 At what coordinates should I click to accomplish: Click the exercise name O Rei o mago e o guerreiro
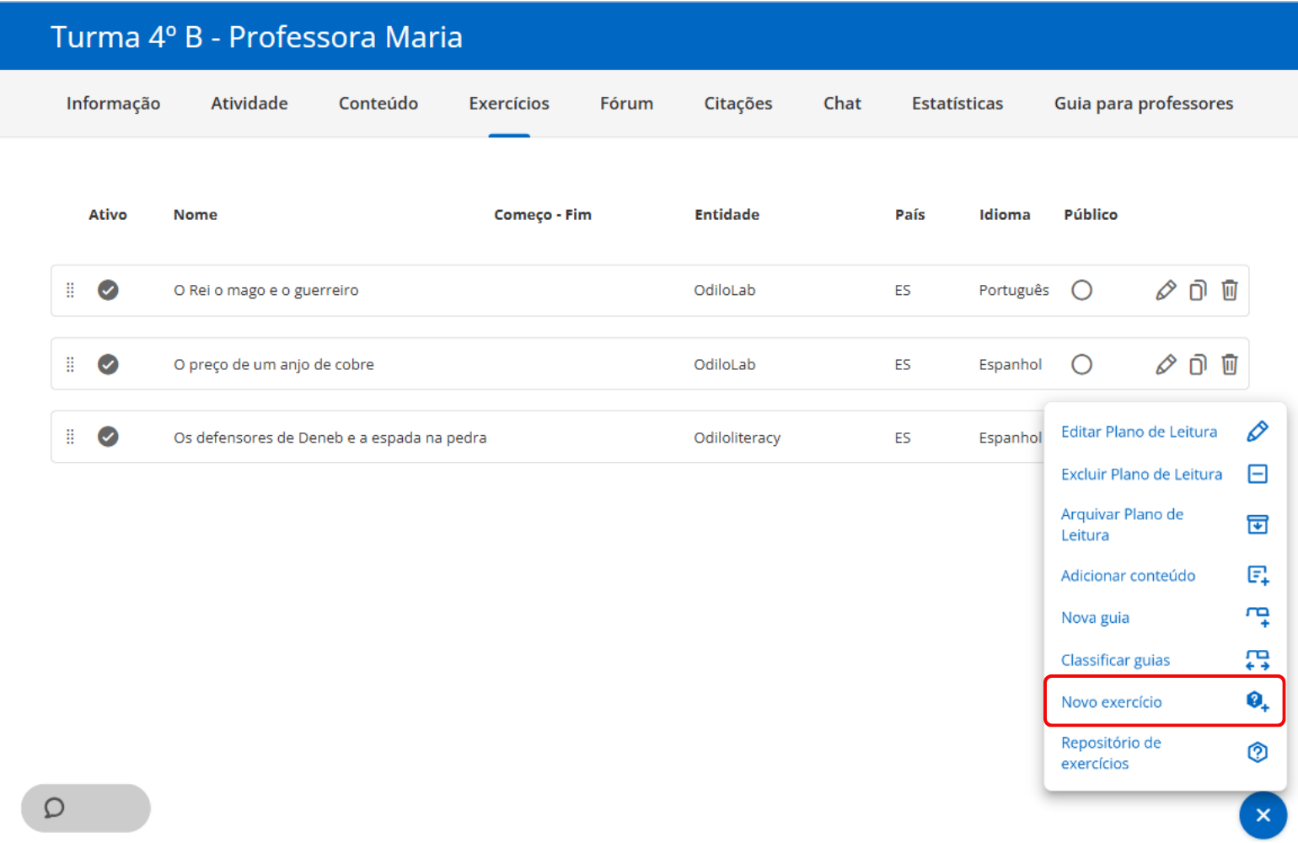pyautogui.click(x=266, y=291)
